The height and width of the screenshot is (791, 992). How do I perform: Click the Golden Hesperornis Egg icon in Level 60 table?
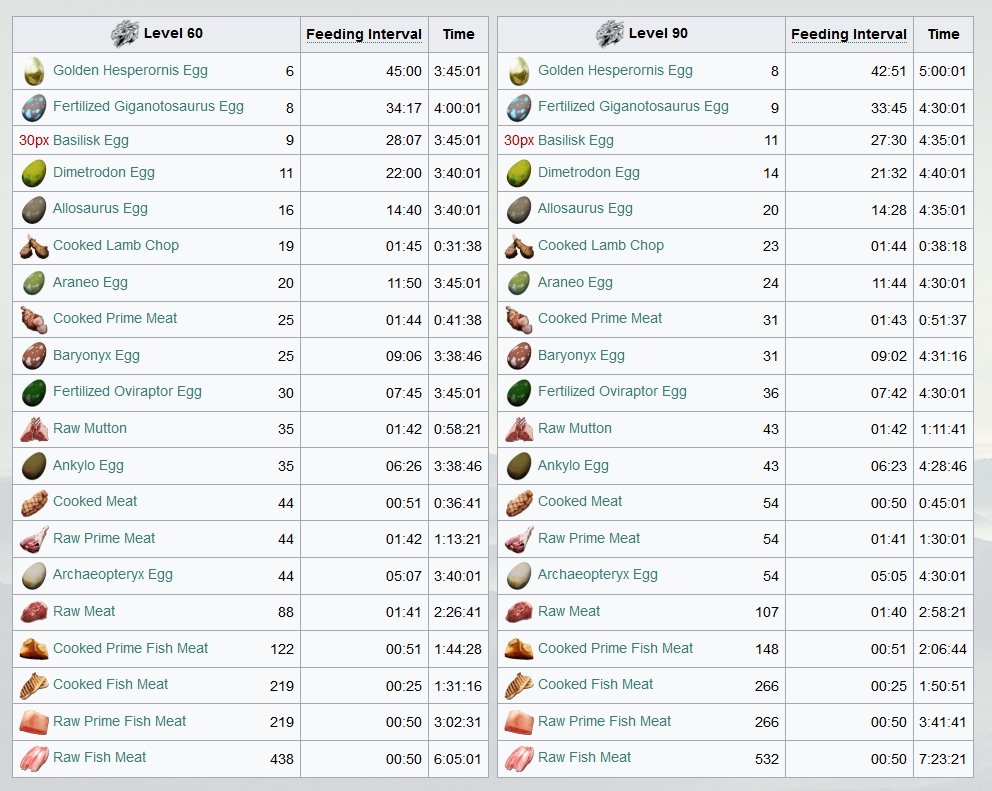34,71
